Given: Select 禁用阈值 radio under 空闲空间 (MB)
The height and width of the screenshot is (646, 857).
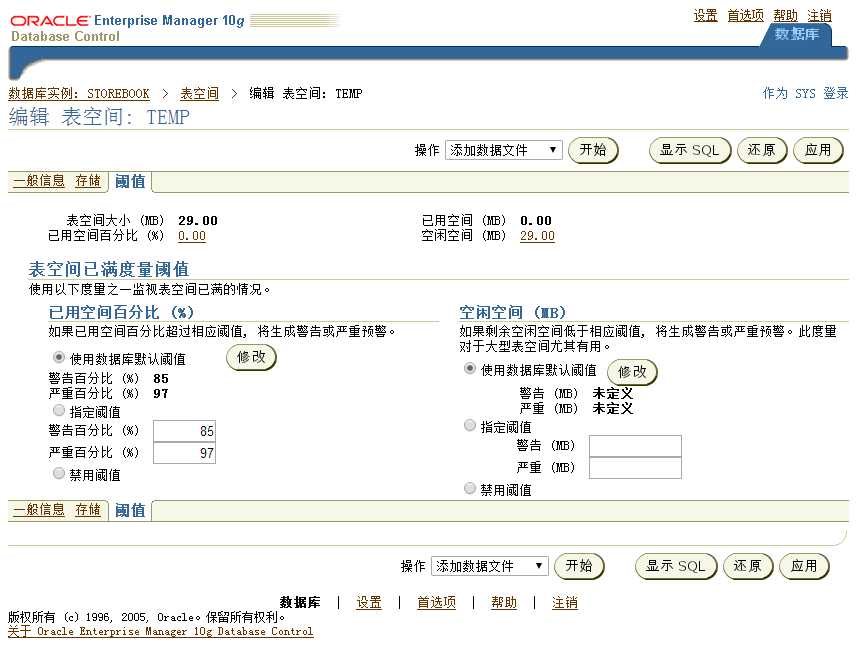Looking at the screenshot, I should click(x=469, y=488).
